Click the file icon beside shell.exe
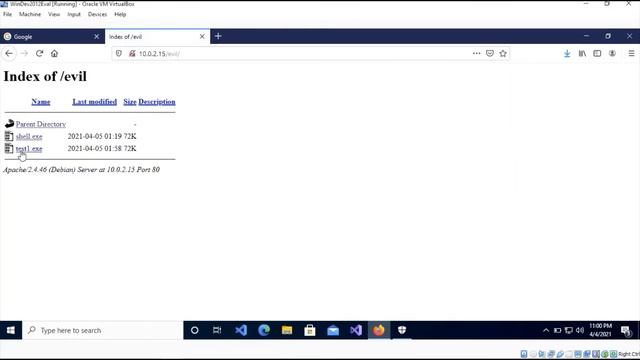 (9, 136)
